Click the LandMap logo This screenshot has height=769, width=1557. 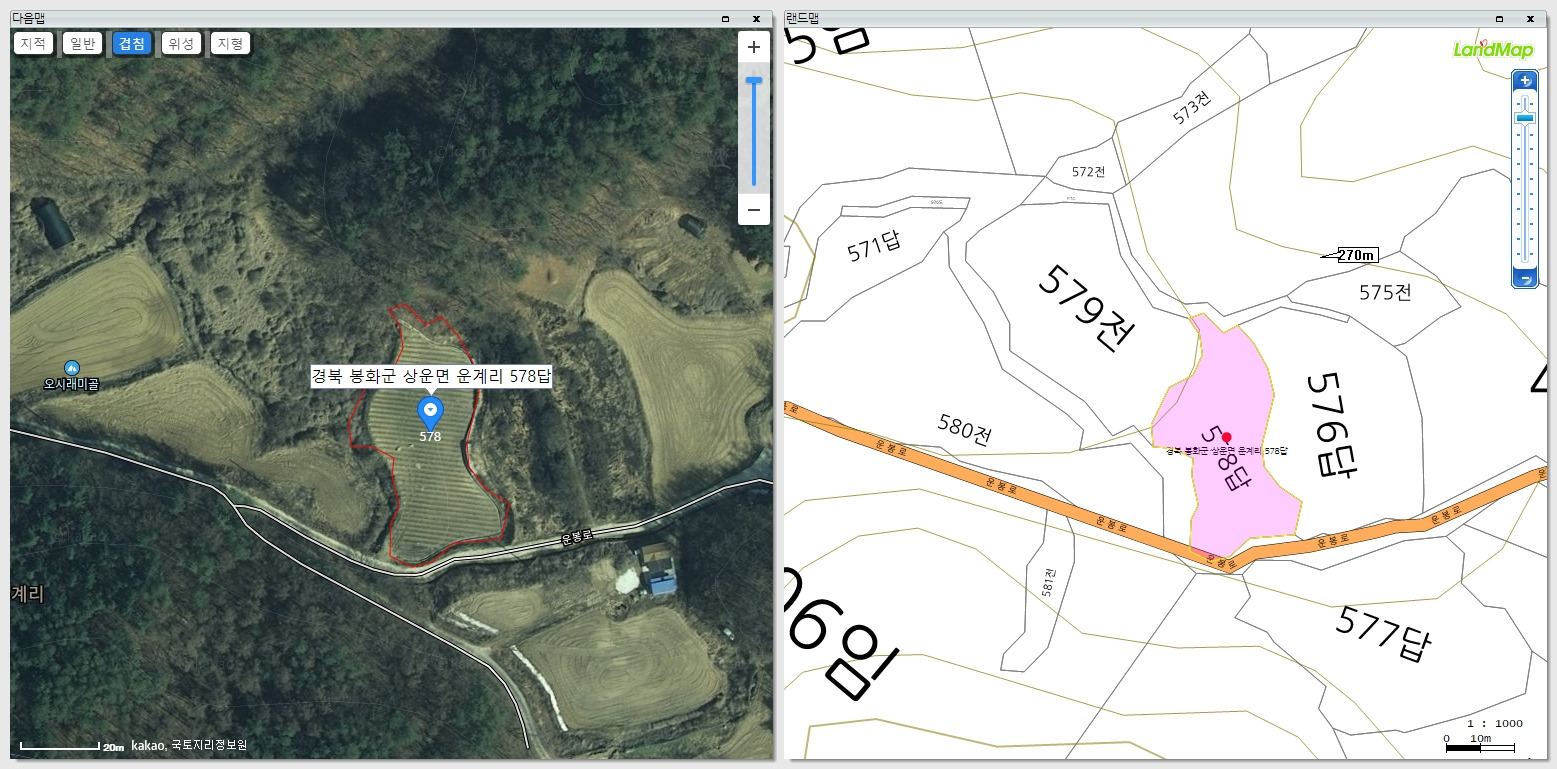[1493, 48]
